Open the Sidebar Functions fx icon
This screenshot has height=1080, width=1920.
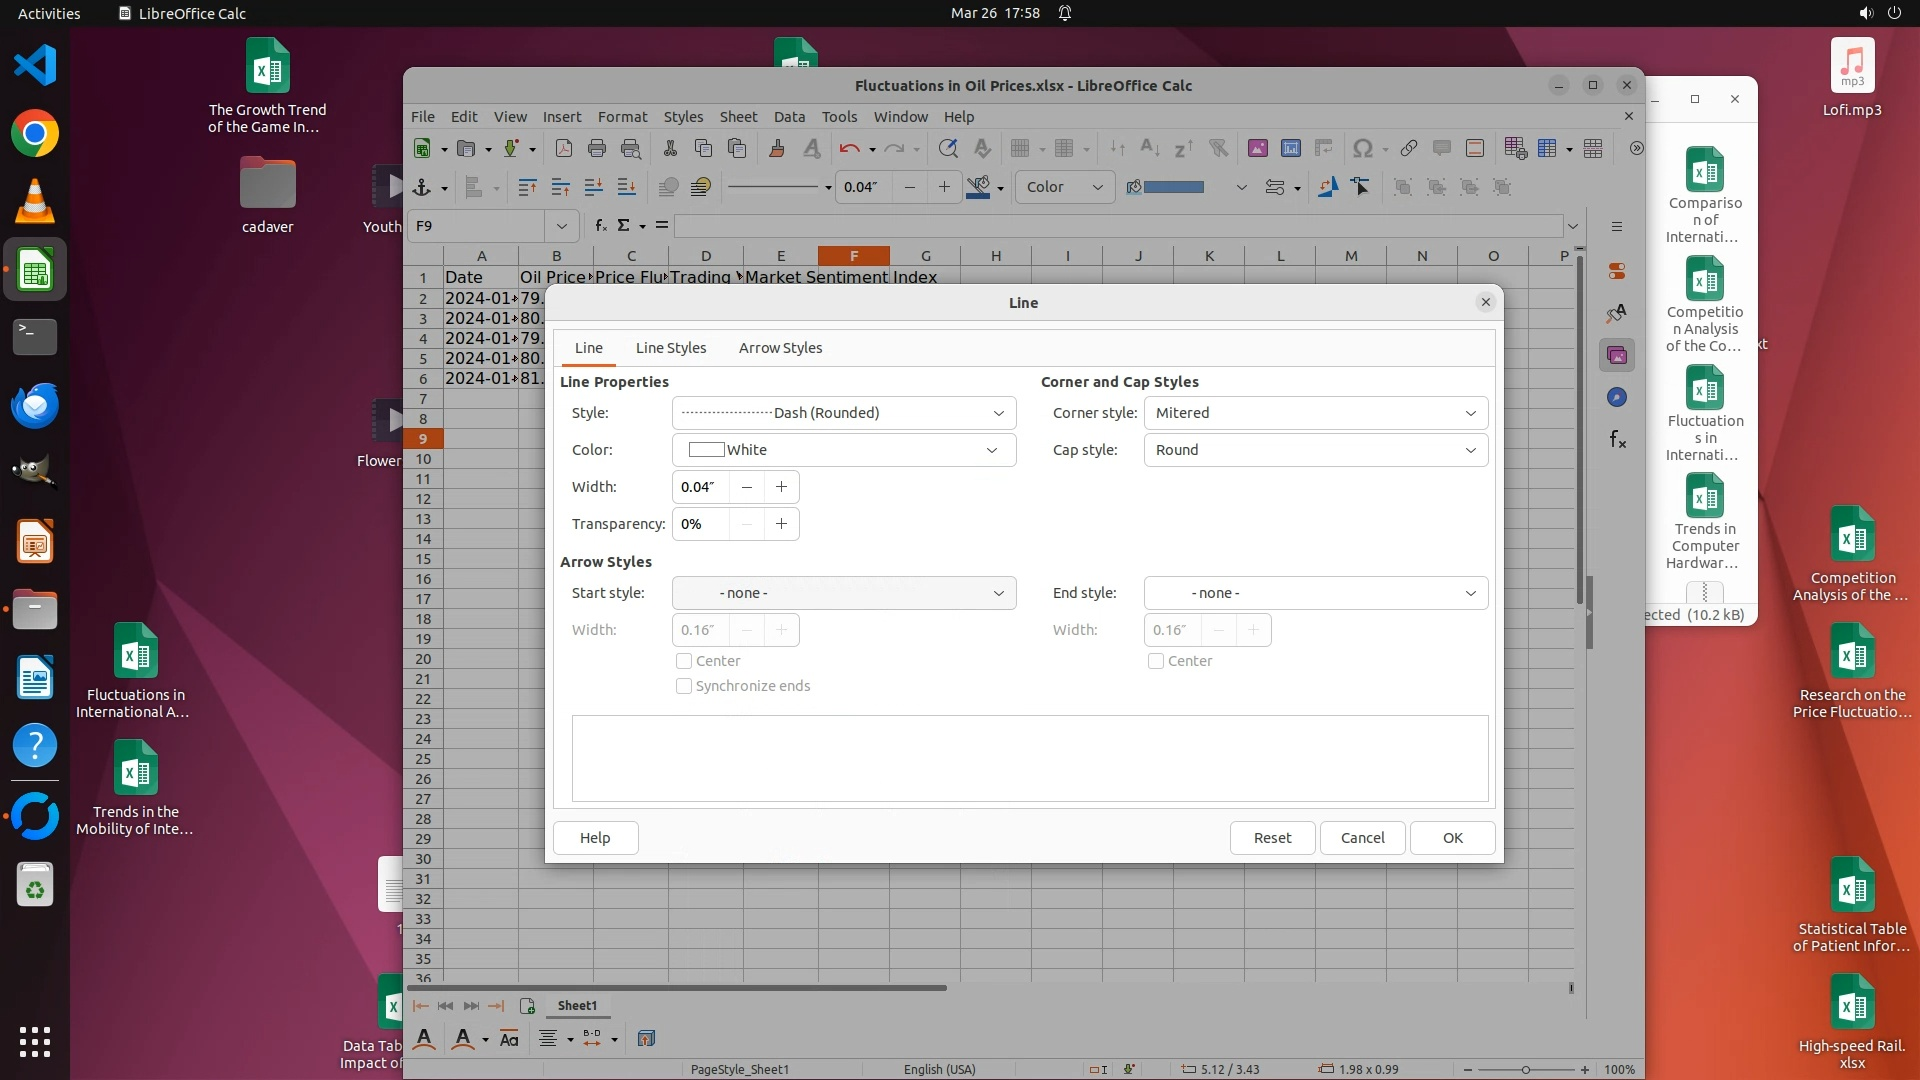(x=1617, y=440)
